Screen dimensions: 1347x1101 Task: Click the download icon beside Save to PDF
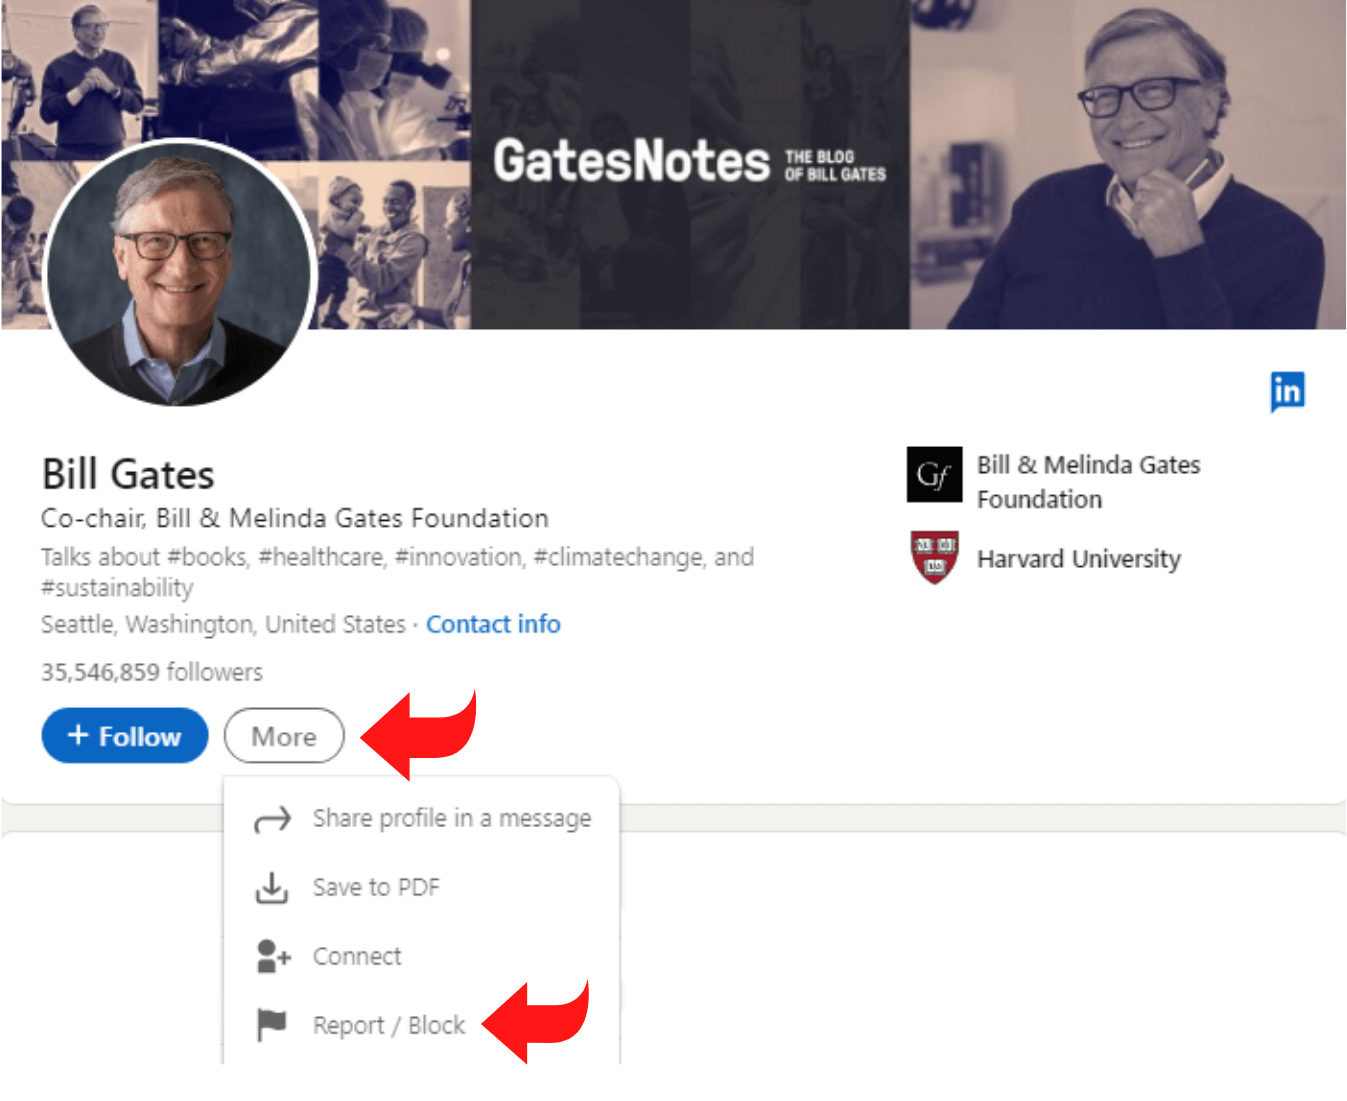point(272,888)
